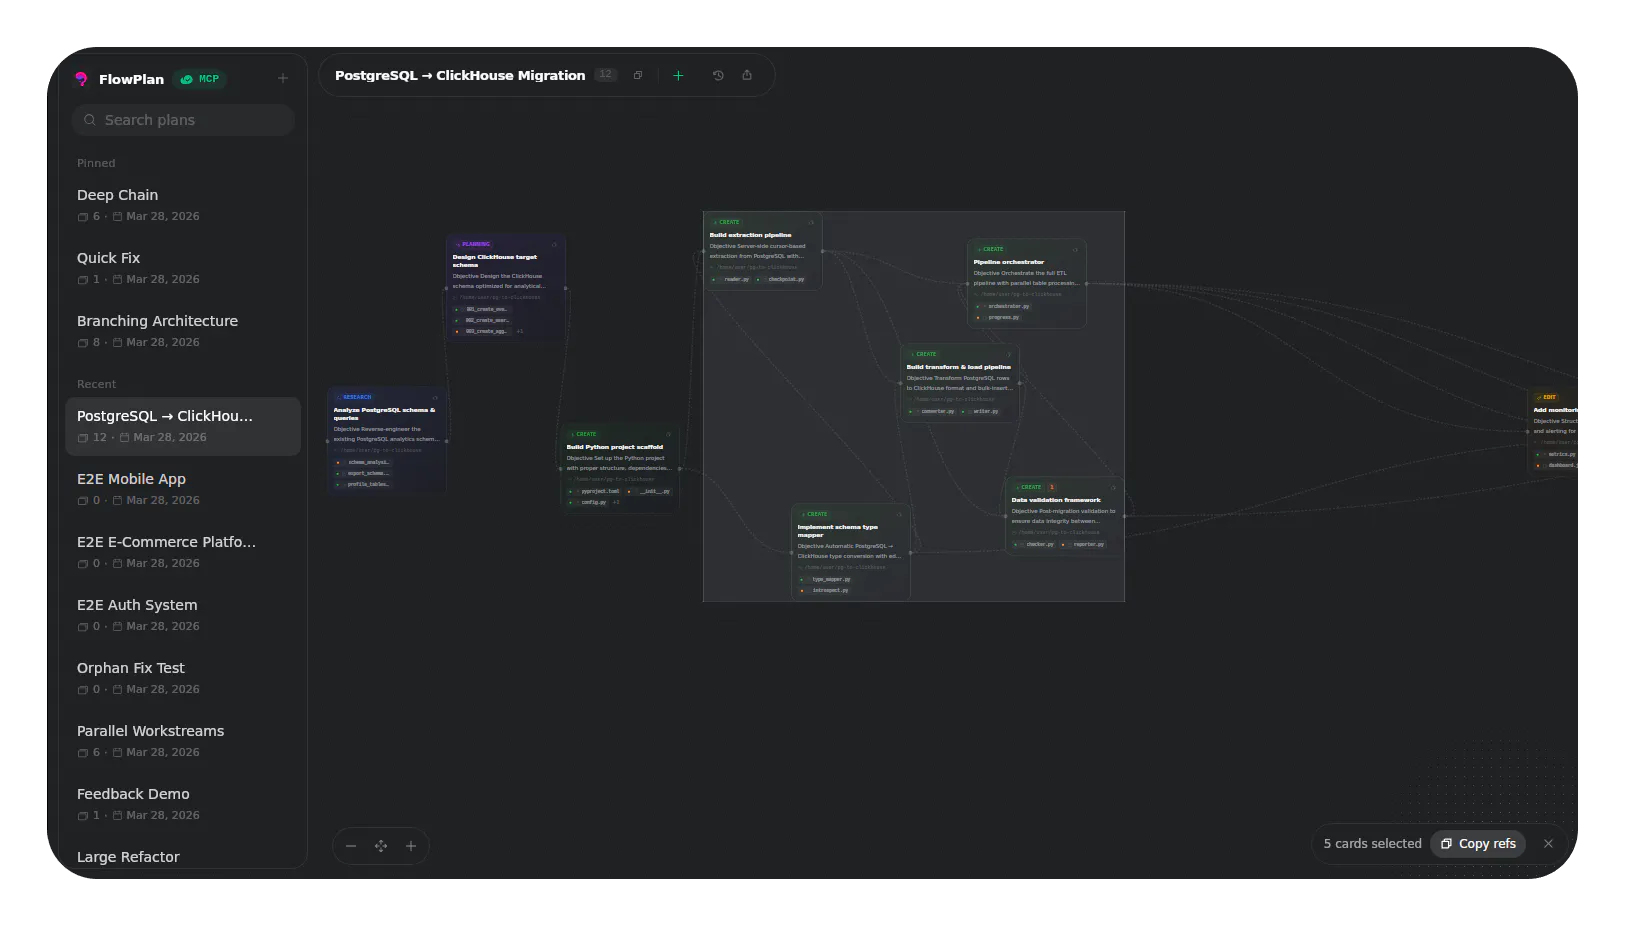The height and width of the screenshot is (926, 1625).
Task: Select the Analyze PostgreSQL schema & queries card
Action: coord(387,441)
